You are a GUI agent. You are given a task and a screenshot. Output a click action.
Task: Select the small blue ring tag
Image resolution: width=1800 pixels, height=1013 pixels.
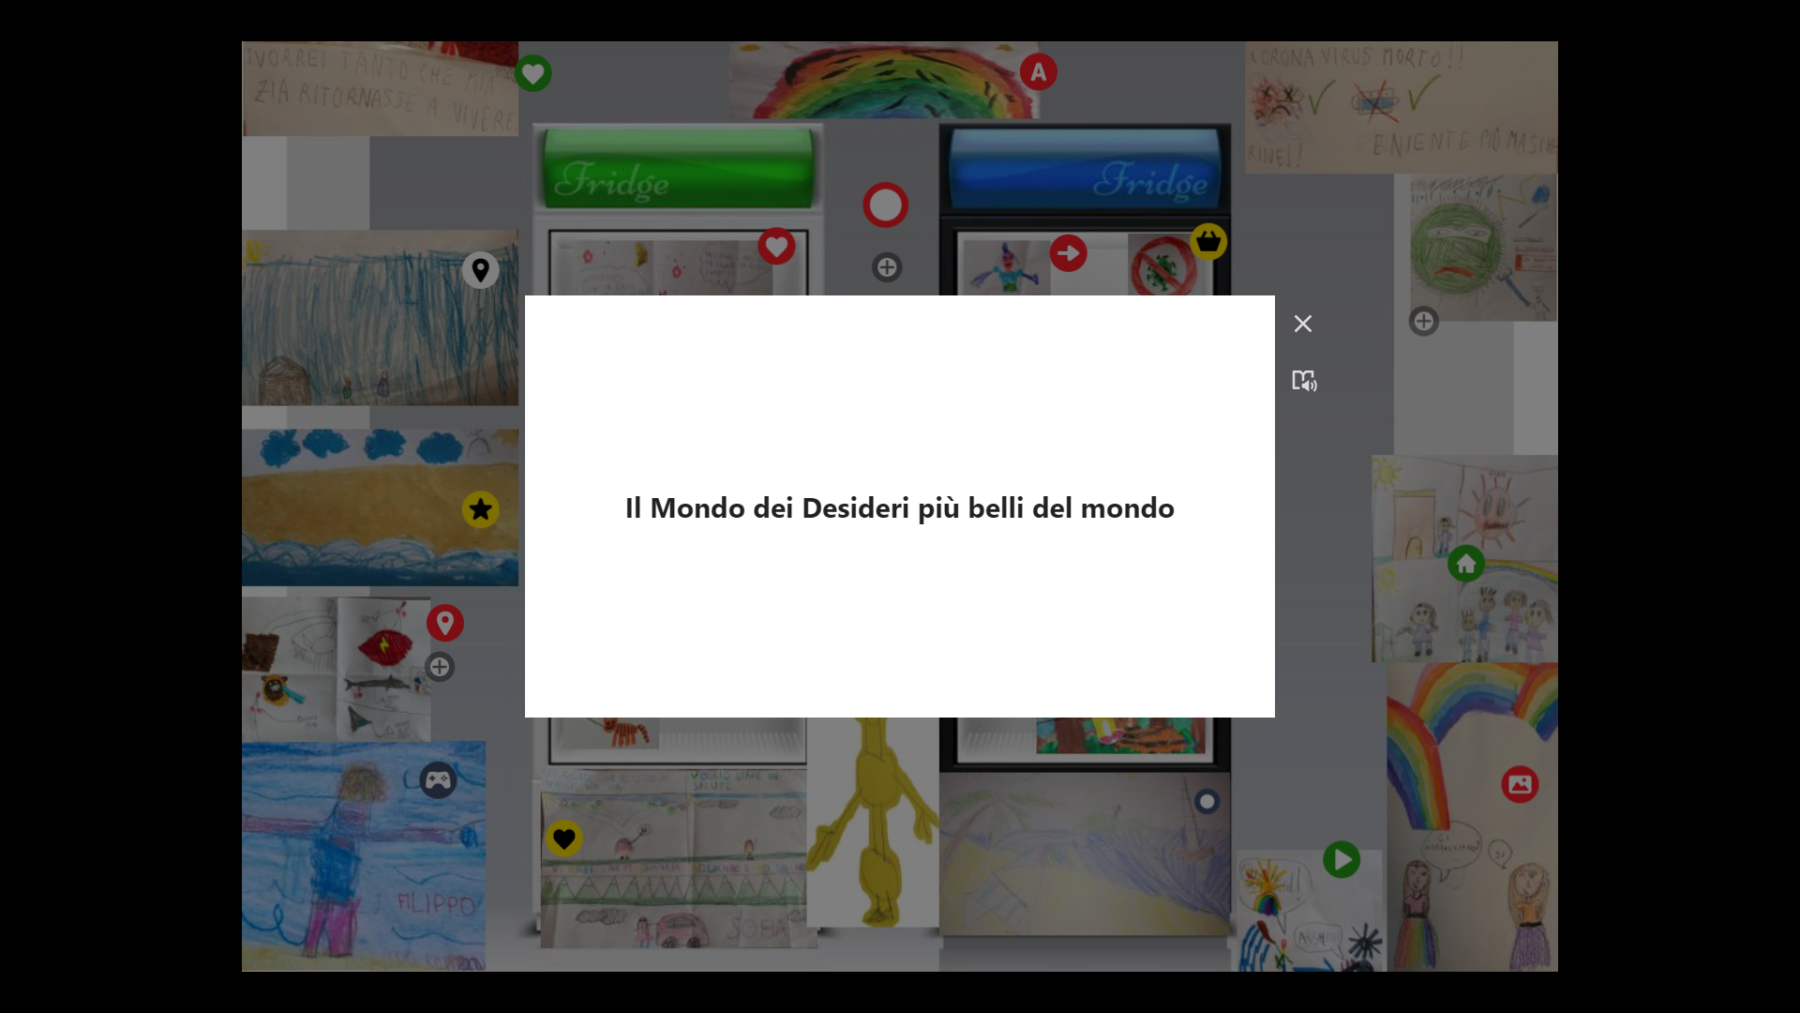(1207, 801)
